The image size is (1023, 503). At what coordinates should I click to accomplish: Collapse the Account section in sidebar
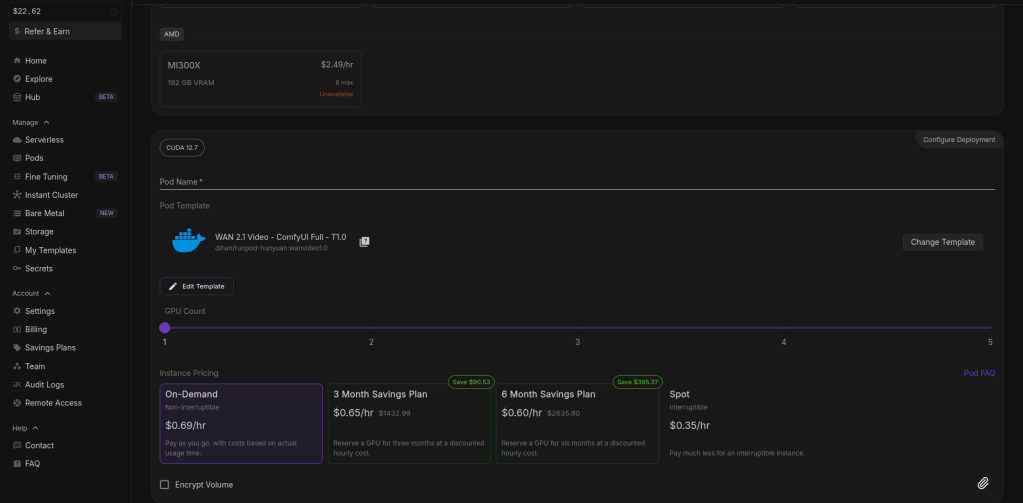click(47, 293)
